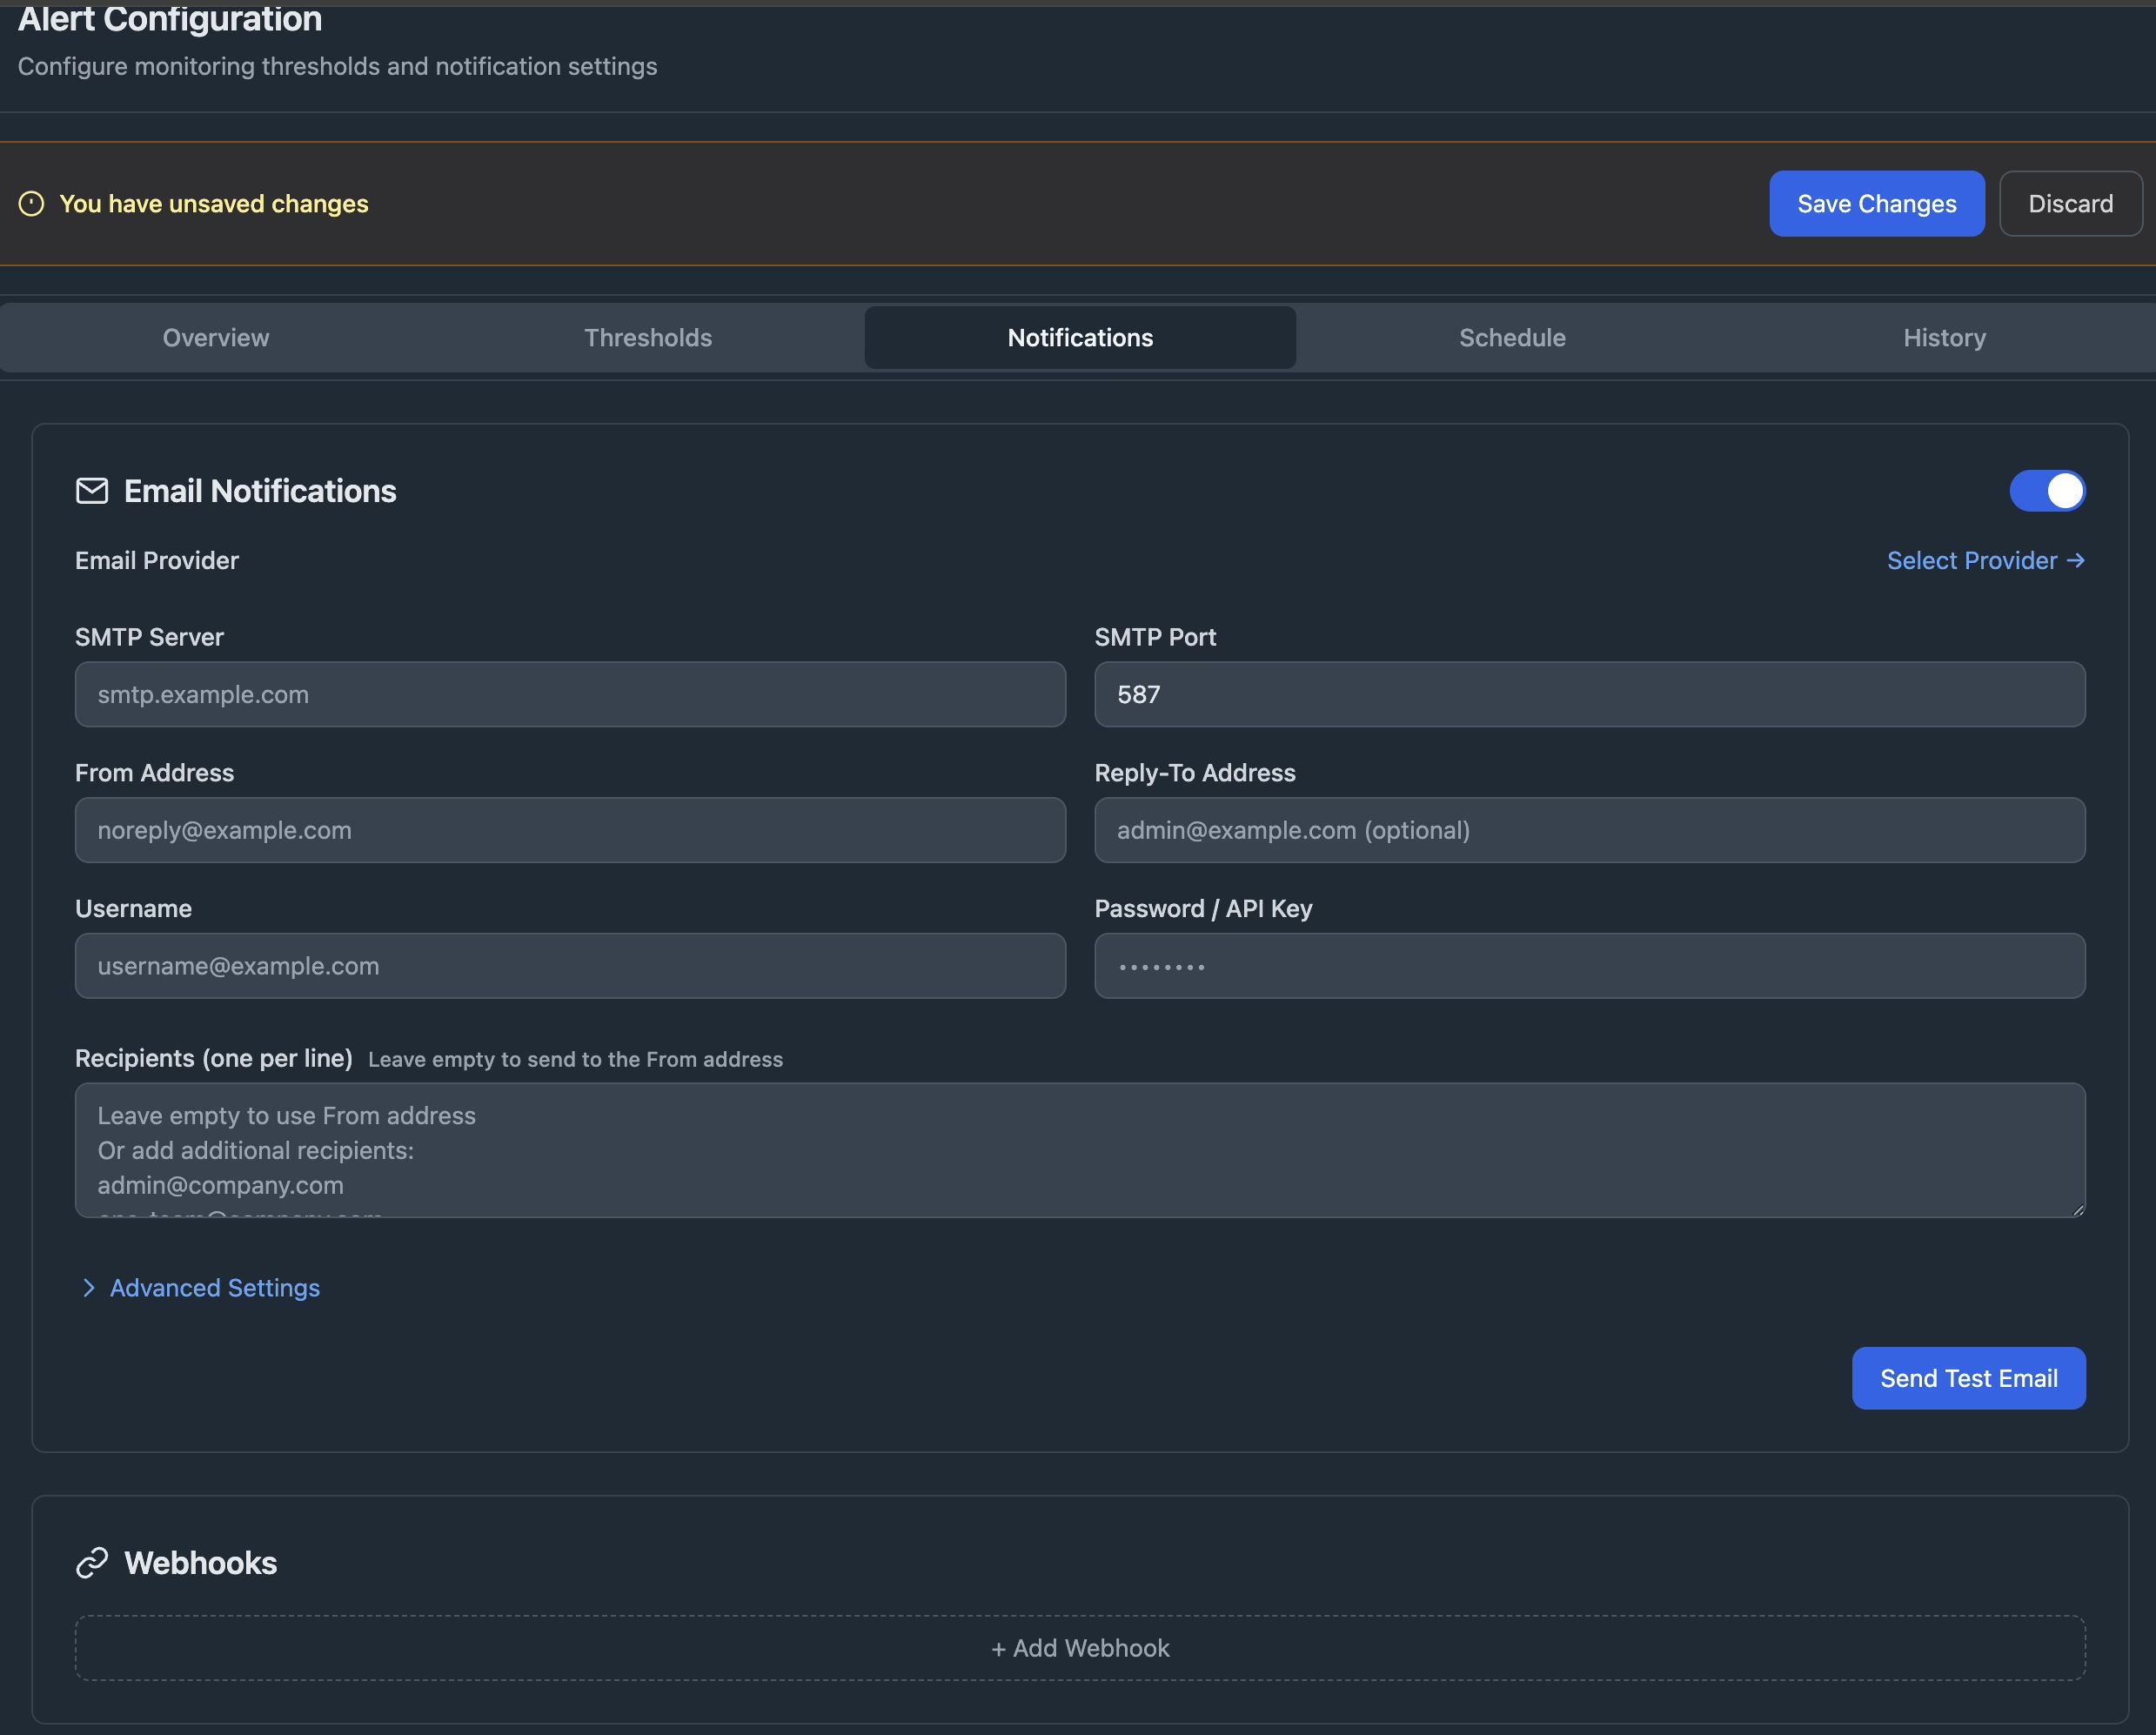Viewport: 2156px width, 1735px height.
Task: Click into the SMTP Port field
Action: point(1590,694)
